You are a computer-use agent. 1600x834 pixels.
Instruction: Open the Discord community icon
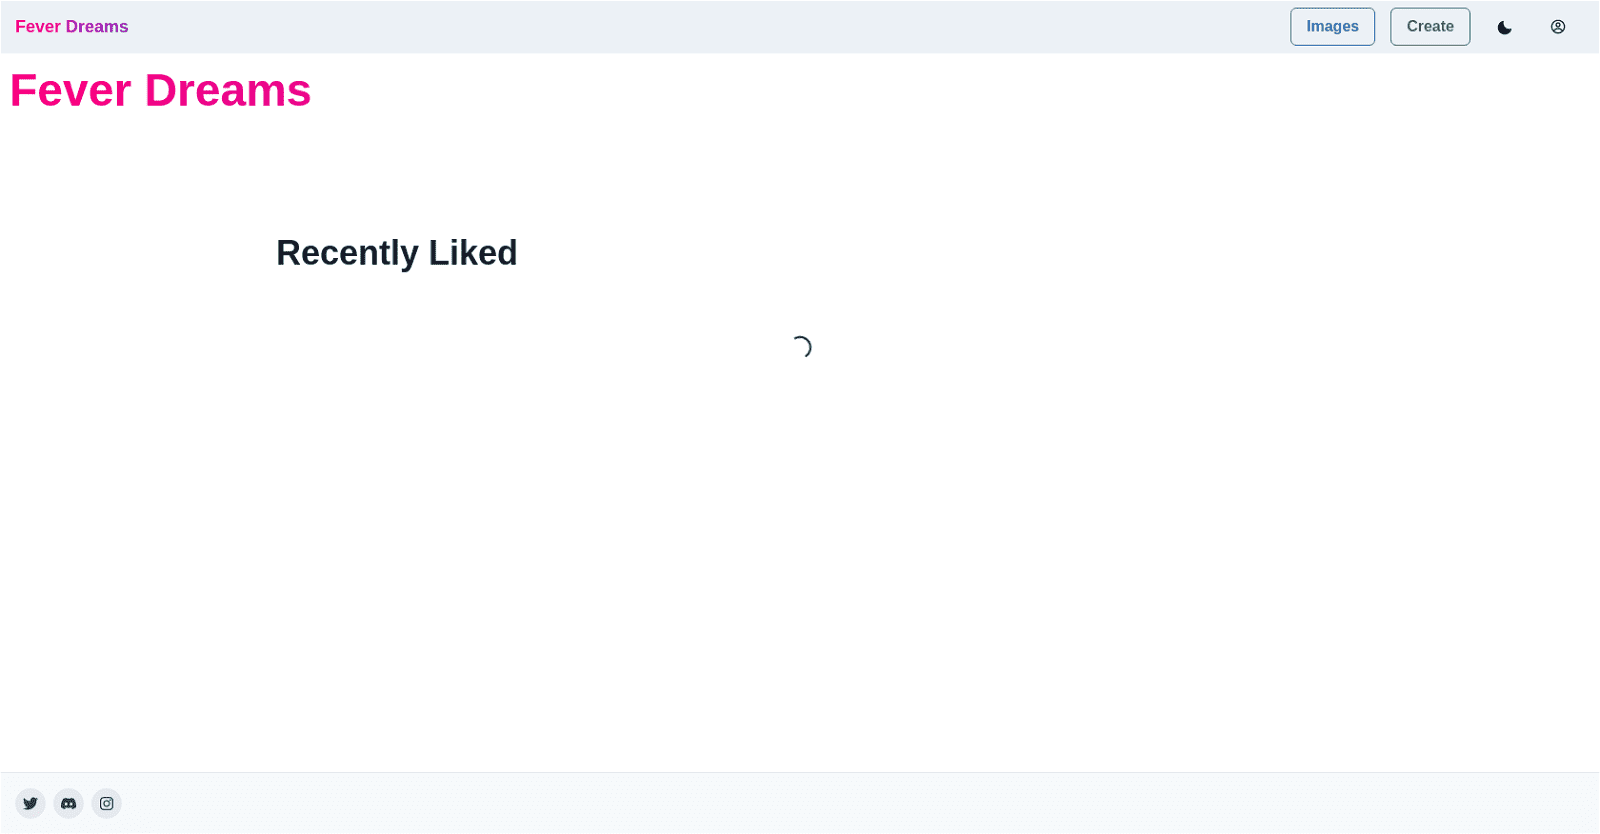click(69, 803)
